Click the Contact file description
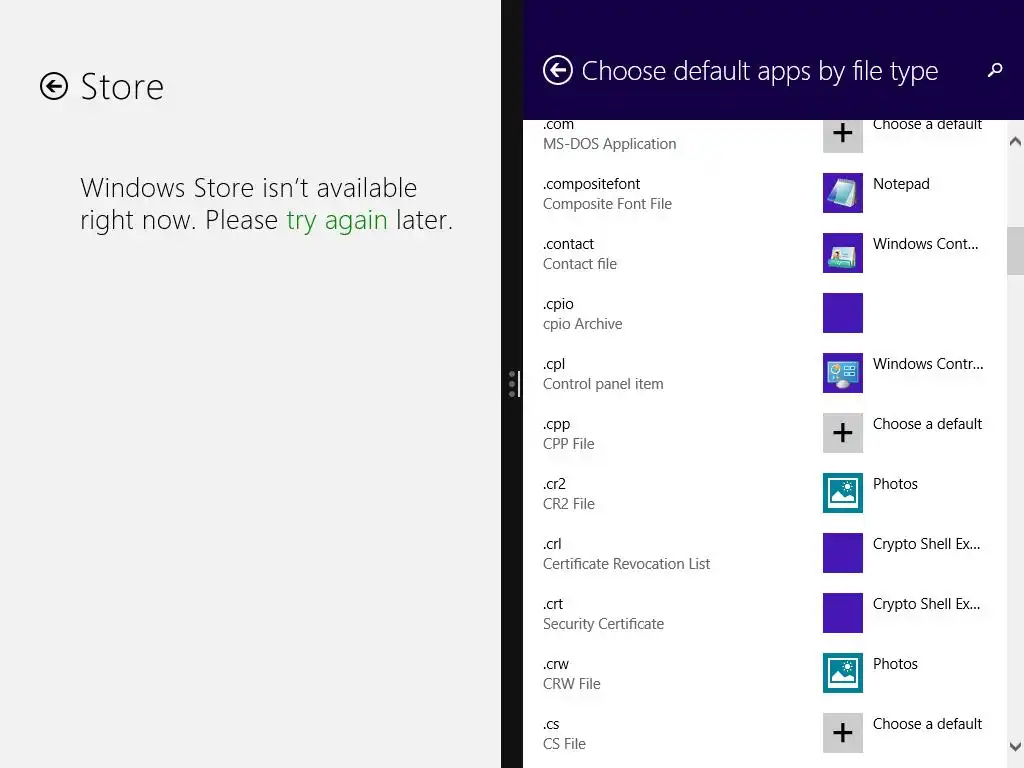This screenshot has height=768, width=1024. pos(580,264)
